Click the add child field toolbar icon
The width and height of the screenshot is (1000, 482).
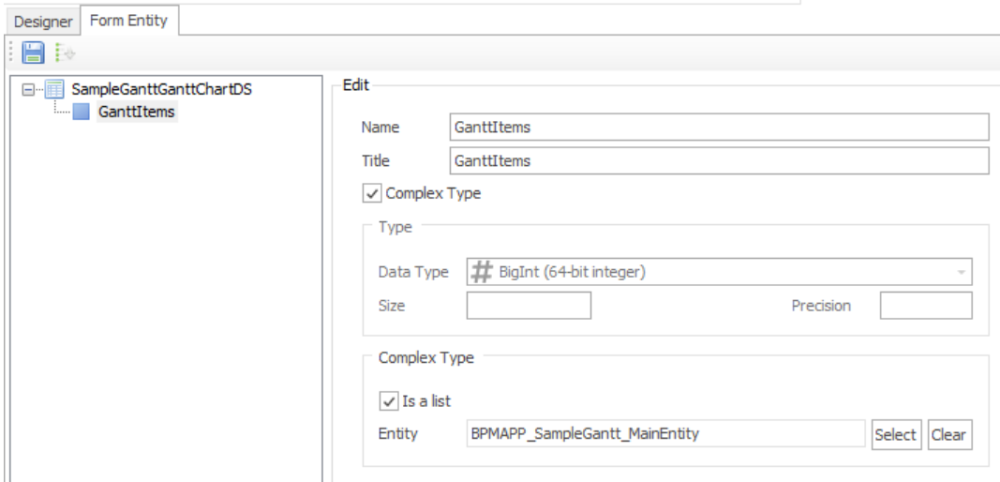point(65,52)
